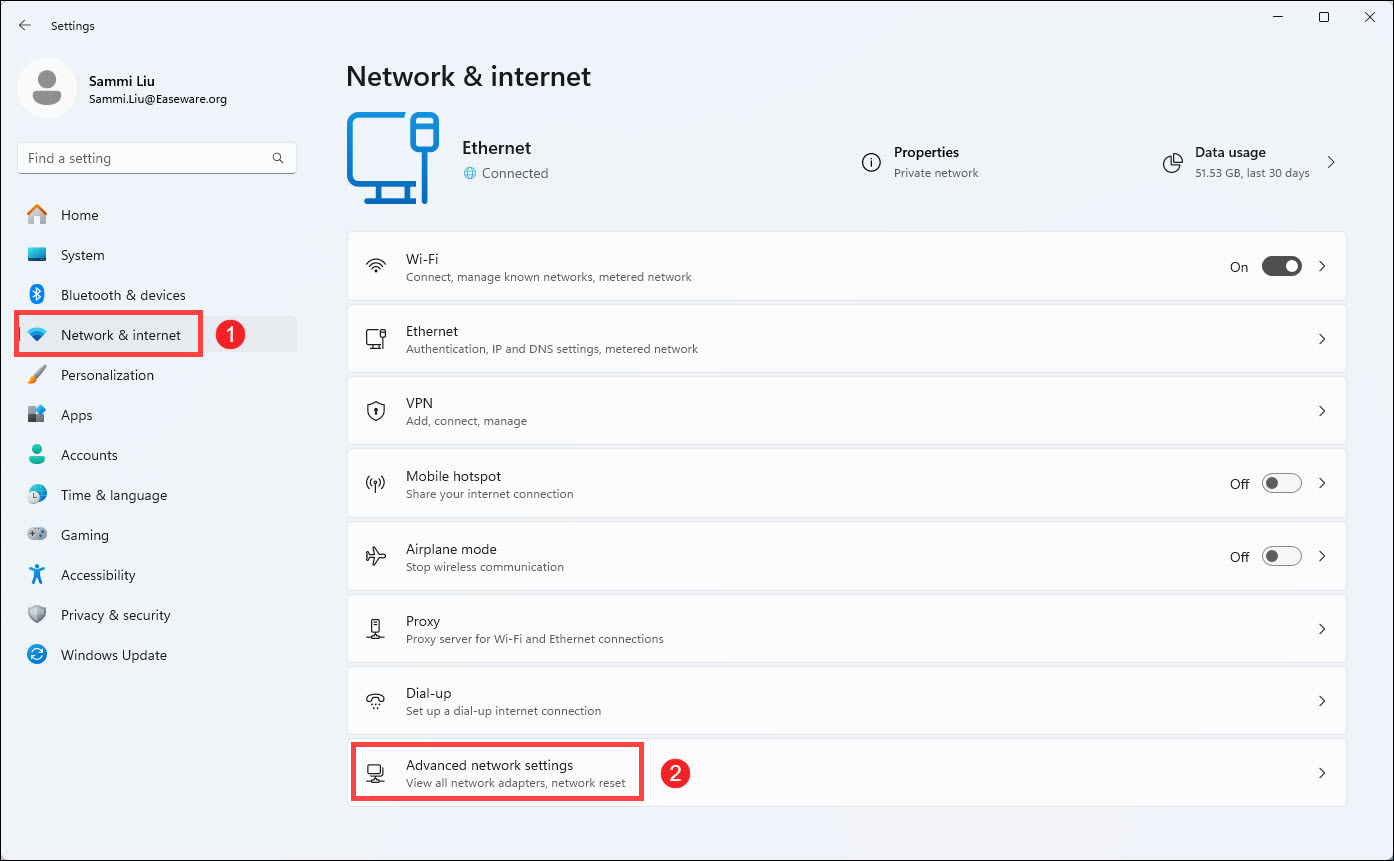Screen dimensions: 1394x861
Task: Open the Ethernet settings row
Action: [846, 339]
